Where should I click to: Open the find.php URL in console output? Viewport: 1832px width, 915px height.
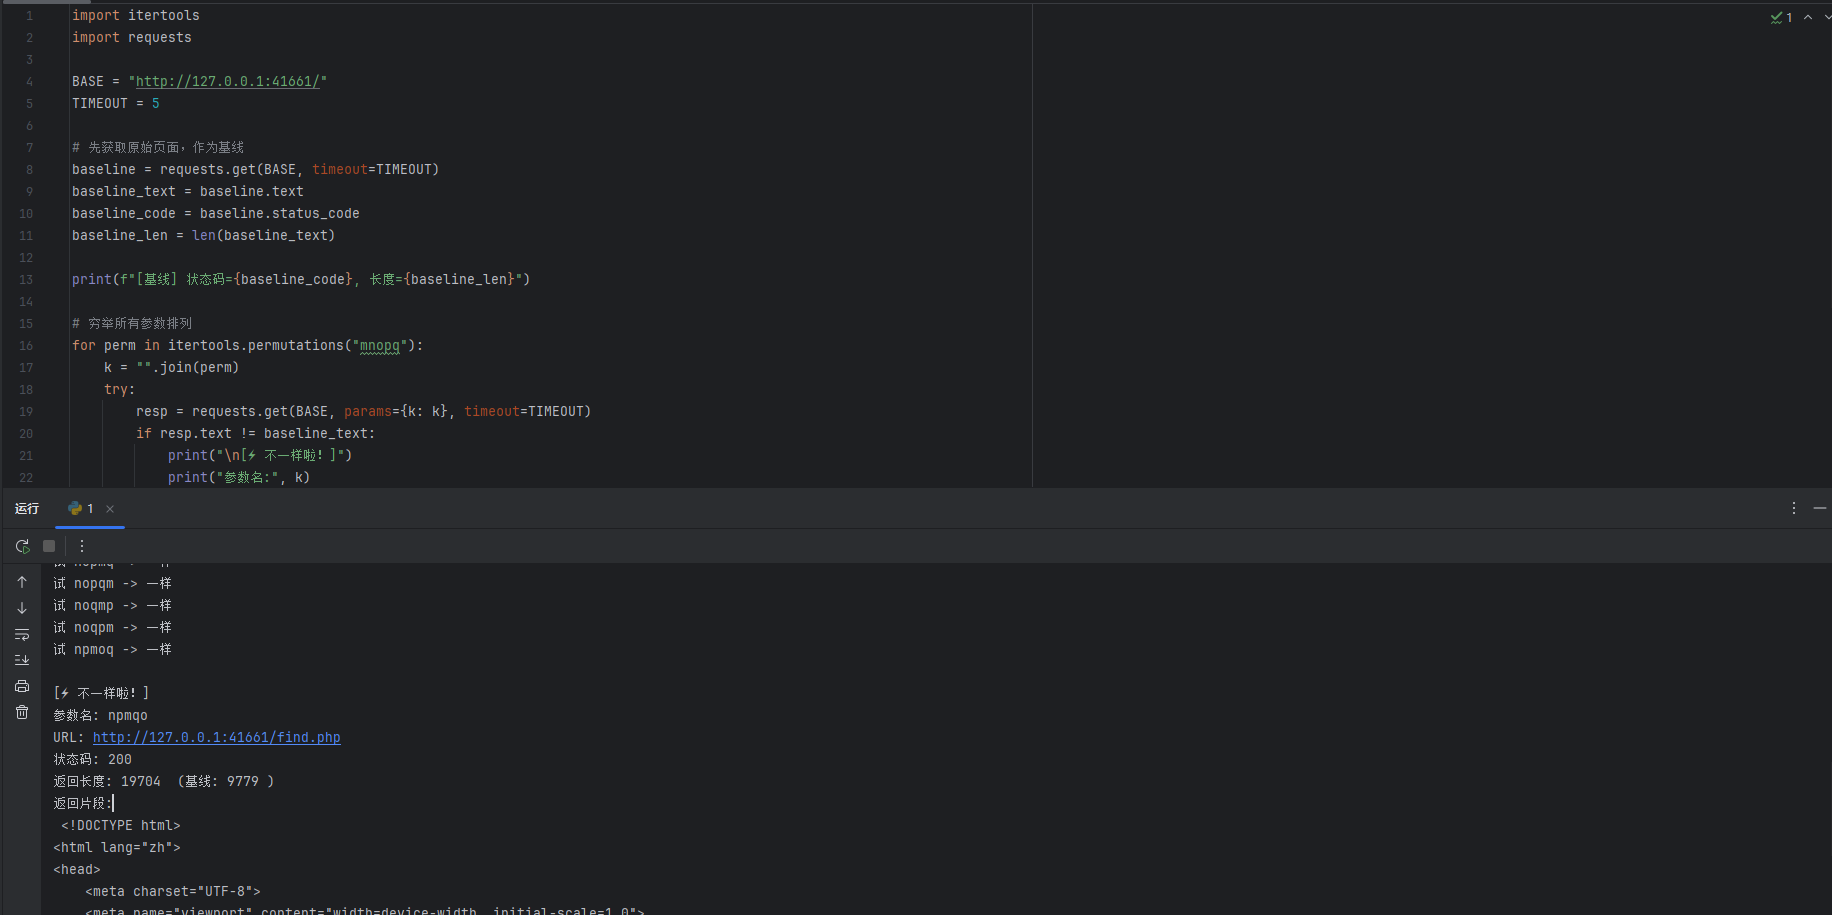216,737
